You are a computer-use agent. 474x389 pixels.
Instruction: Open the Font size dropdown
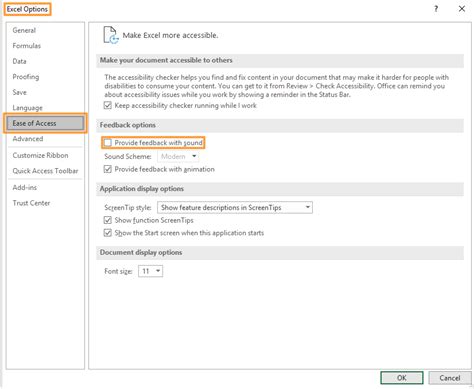coord(151,271)
